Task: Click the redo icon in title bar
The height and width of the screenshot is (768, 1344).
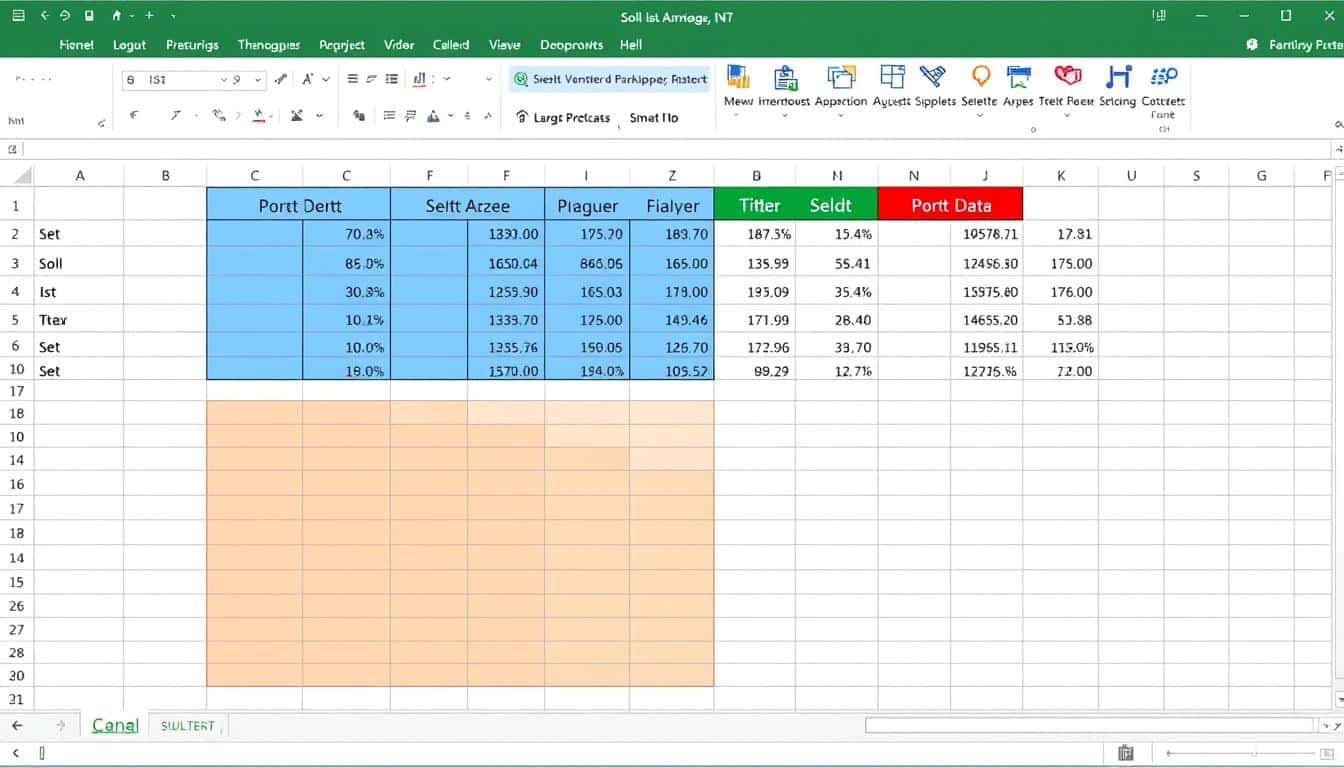Action: click(65, 16)
